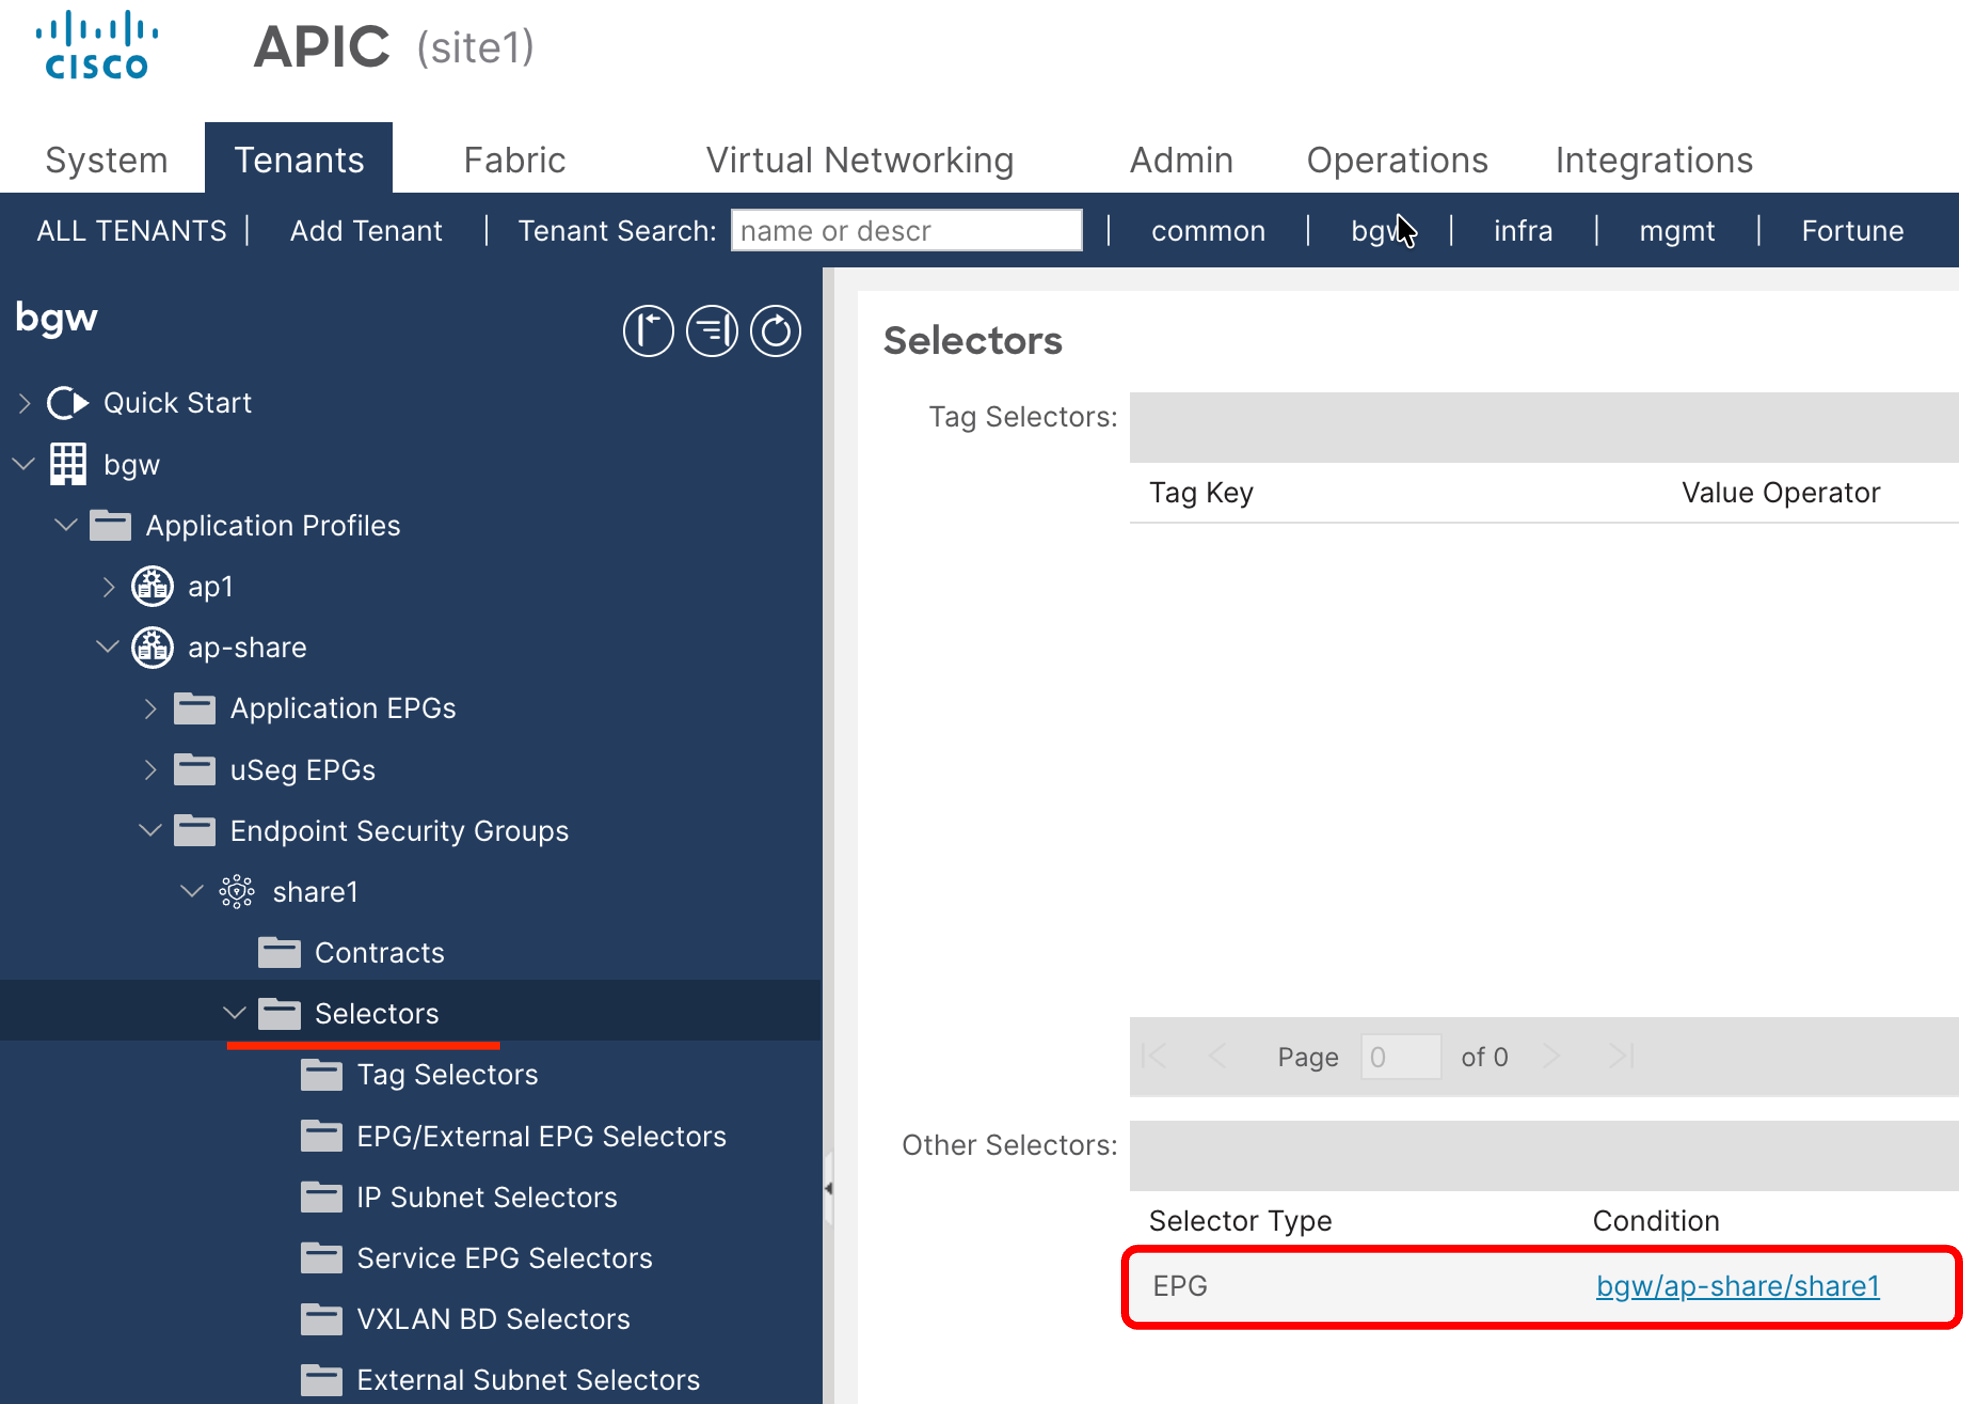Click the External Subnet Selectors folder icon
Image resolution: width=1988 pixels, height=1416 pixels.
[x=321, y=1380]
